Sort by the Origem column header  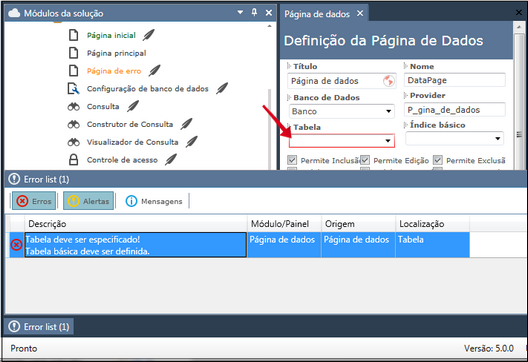pos(359,224)
